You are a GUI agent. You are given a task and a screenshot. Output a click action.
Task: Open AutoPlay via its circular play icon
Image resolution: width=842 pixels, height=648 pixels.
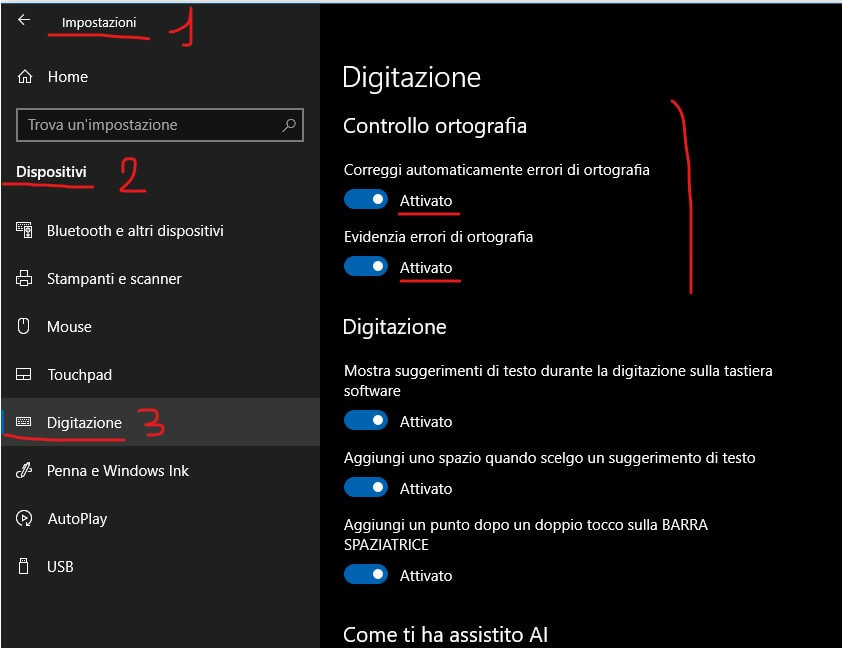pos(25,519)
